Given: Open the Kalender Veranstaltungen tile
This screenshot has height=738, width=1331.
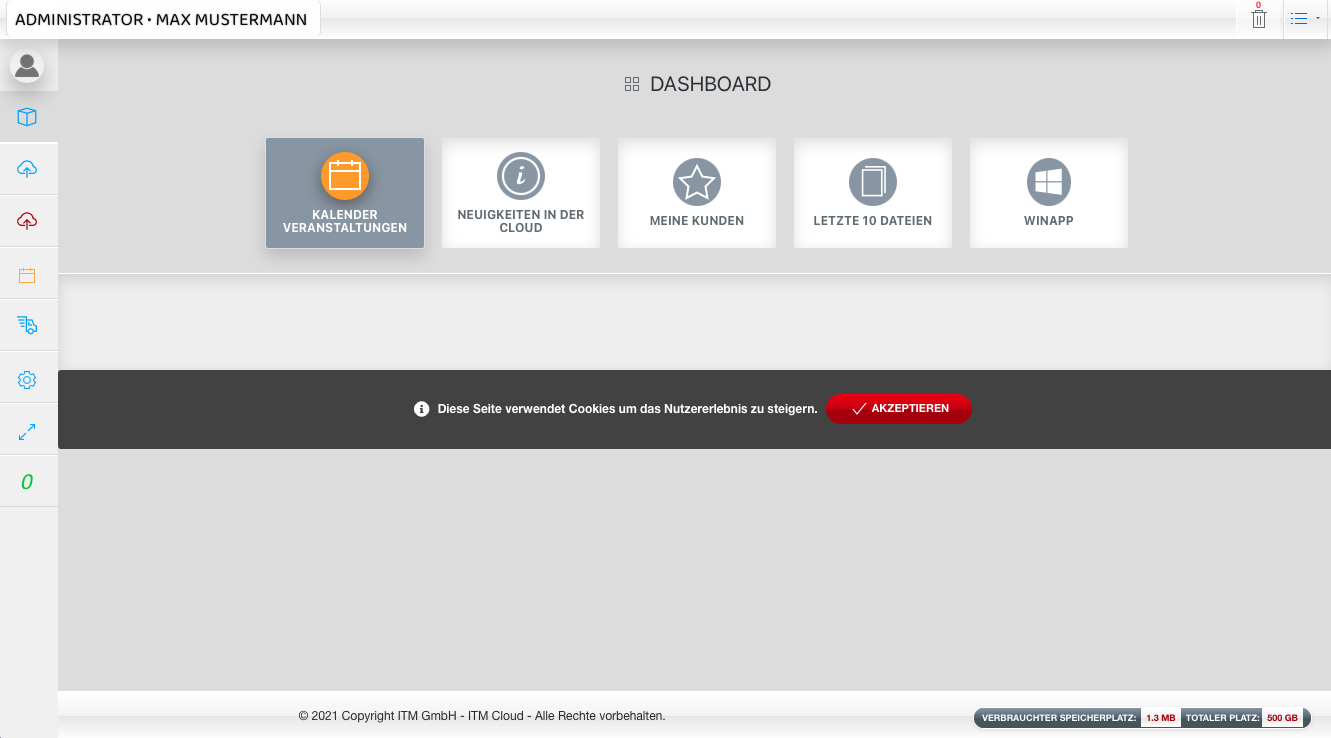Looking at the screenshot, I should [345, 193].
